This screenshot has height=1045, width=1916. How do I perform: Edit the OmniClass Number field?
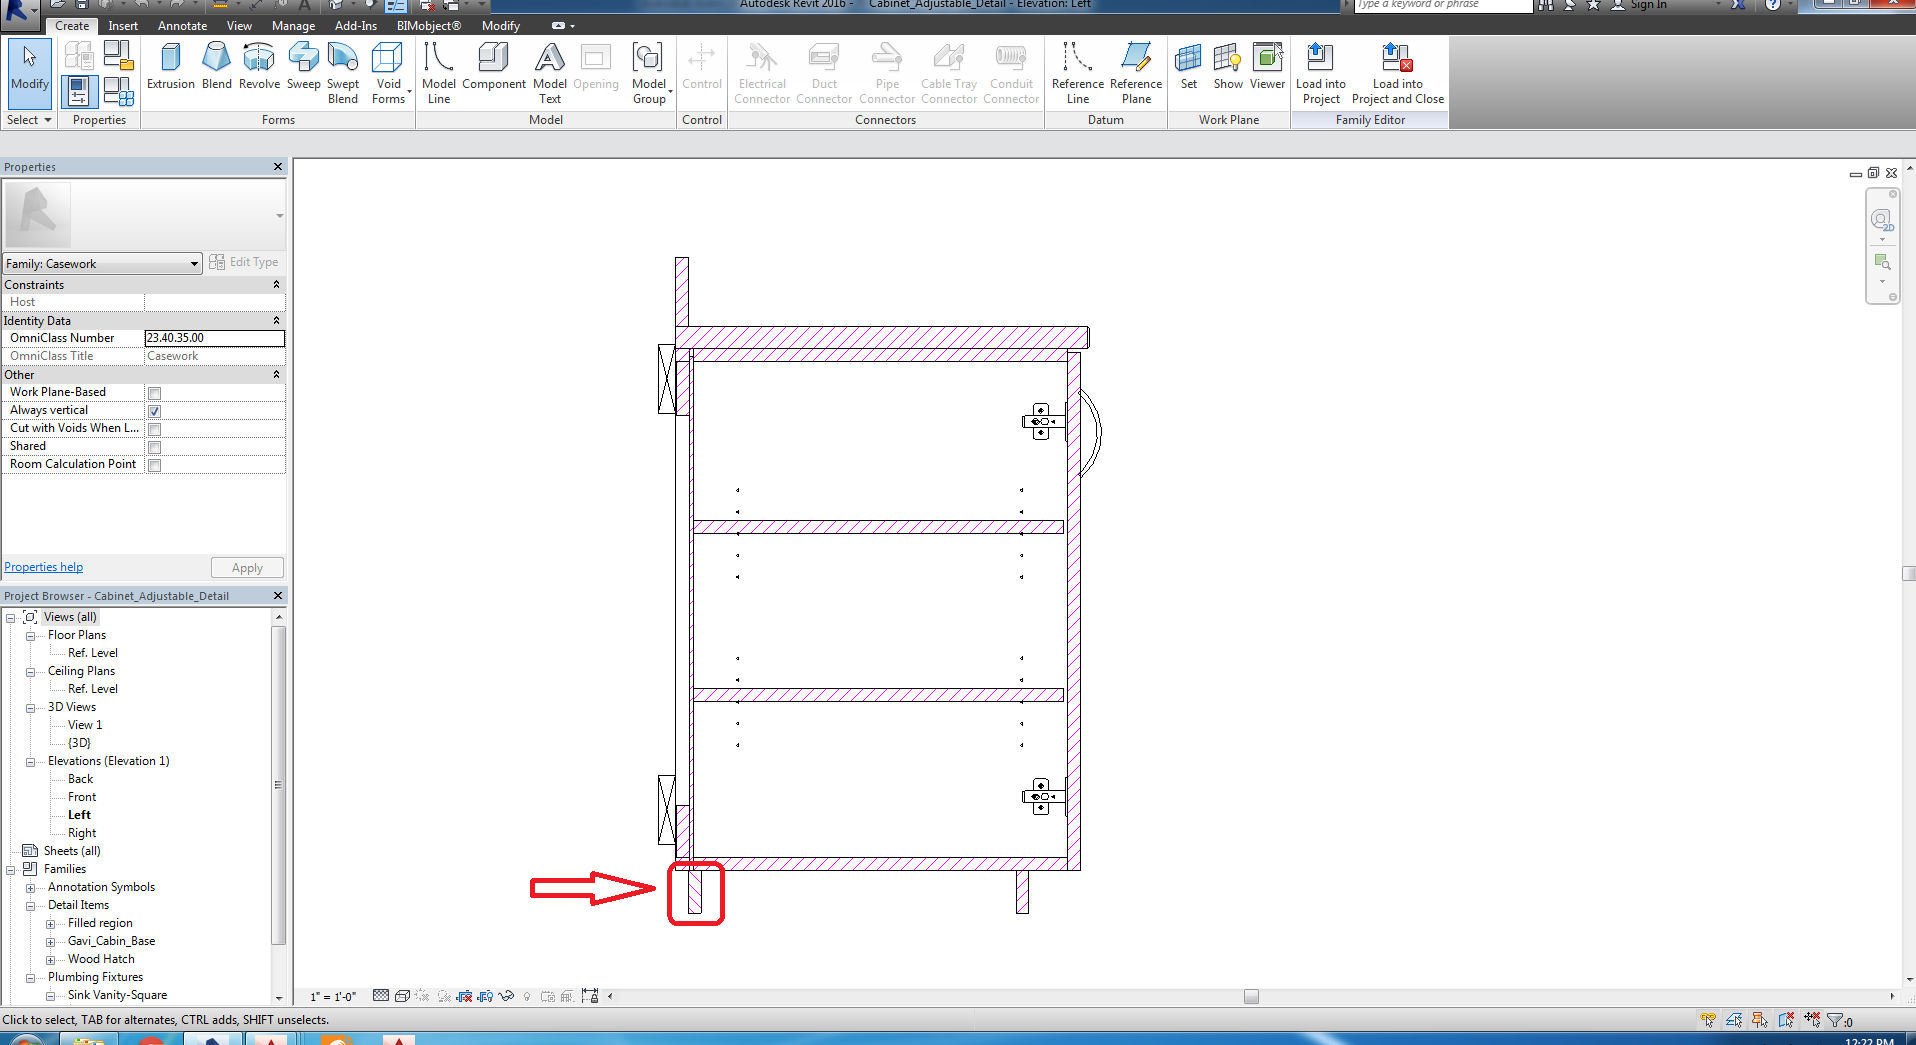(x=214, y=338)
